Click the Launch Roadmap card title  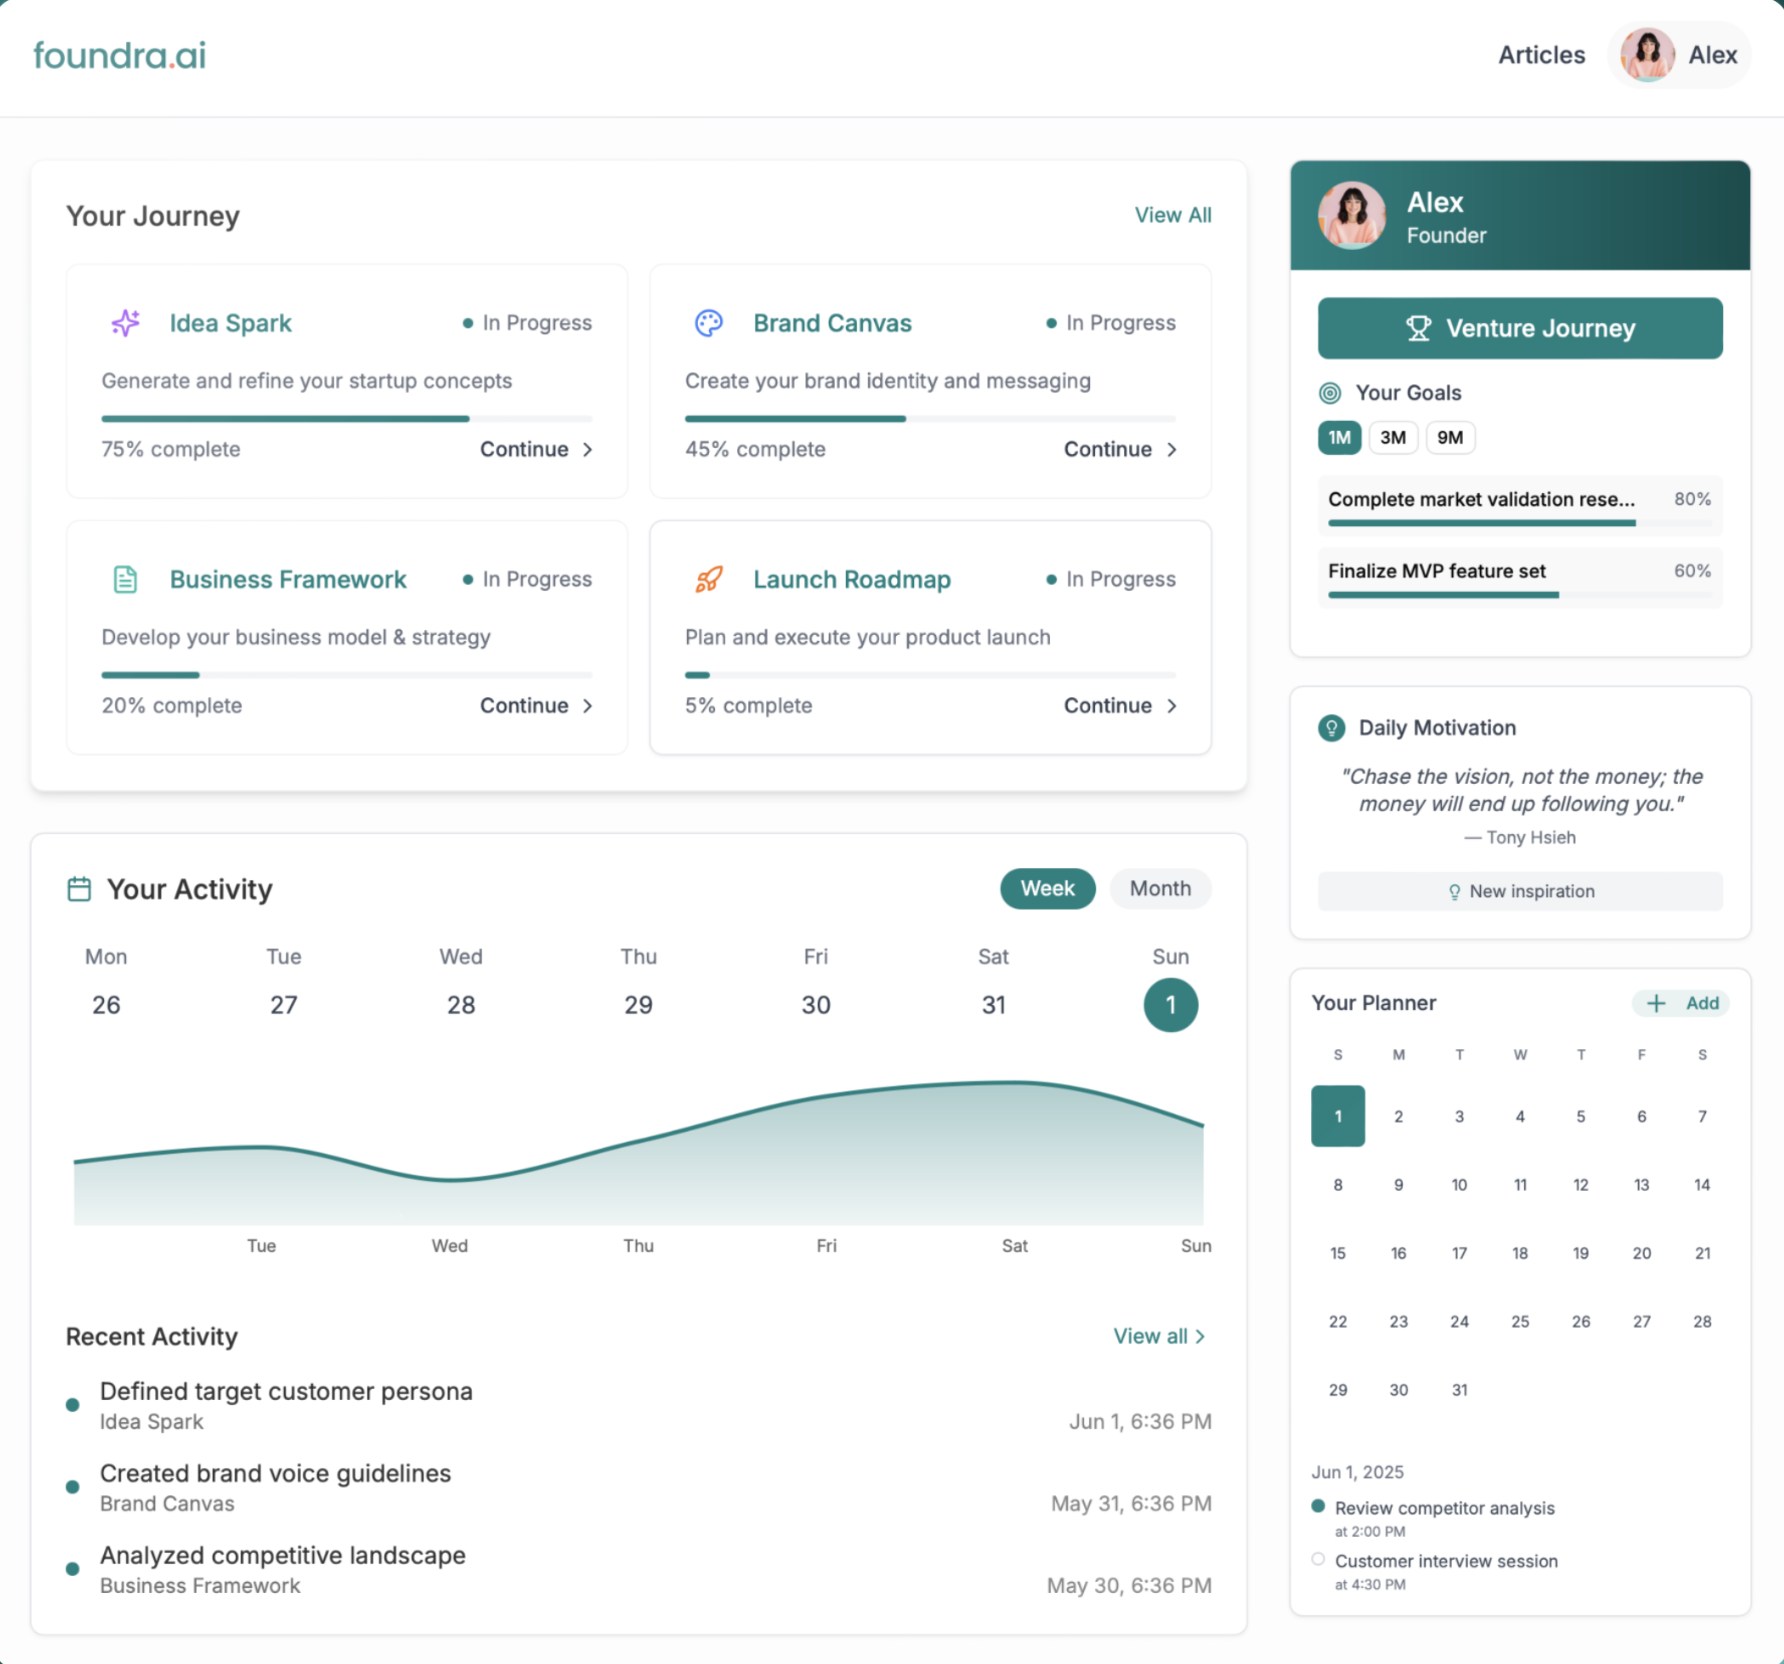pyautogui.click(x=852, y=579)
